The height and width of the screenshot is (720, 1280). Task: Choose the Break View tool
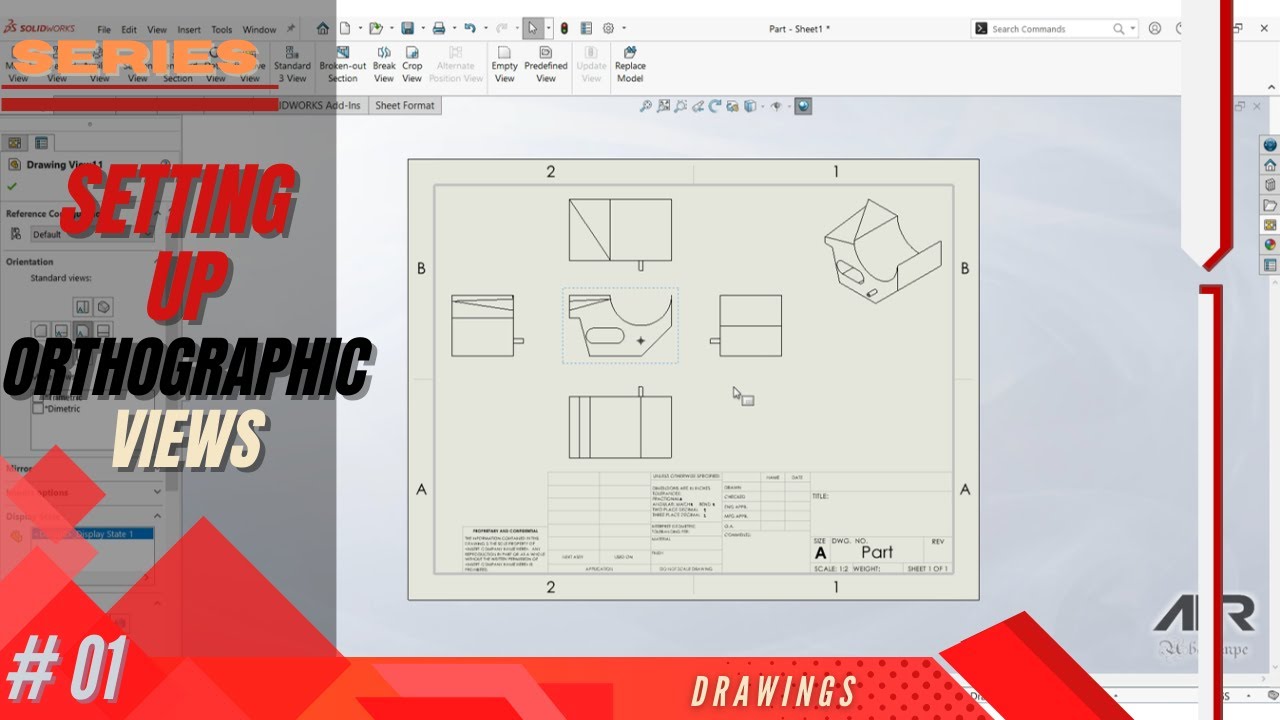[x=384, y=64]
